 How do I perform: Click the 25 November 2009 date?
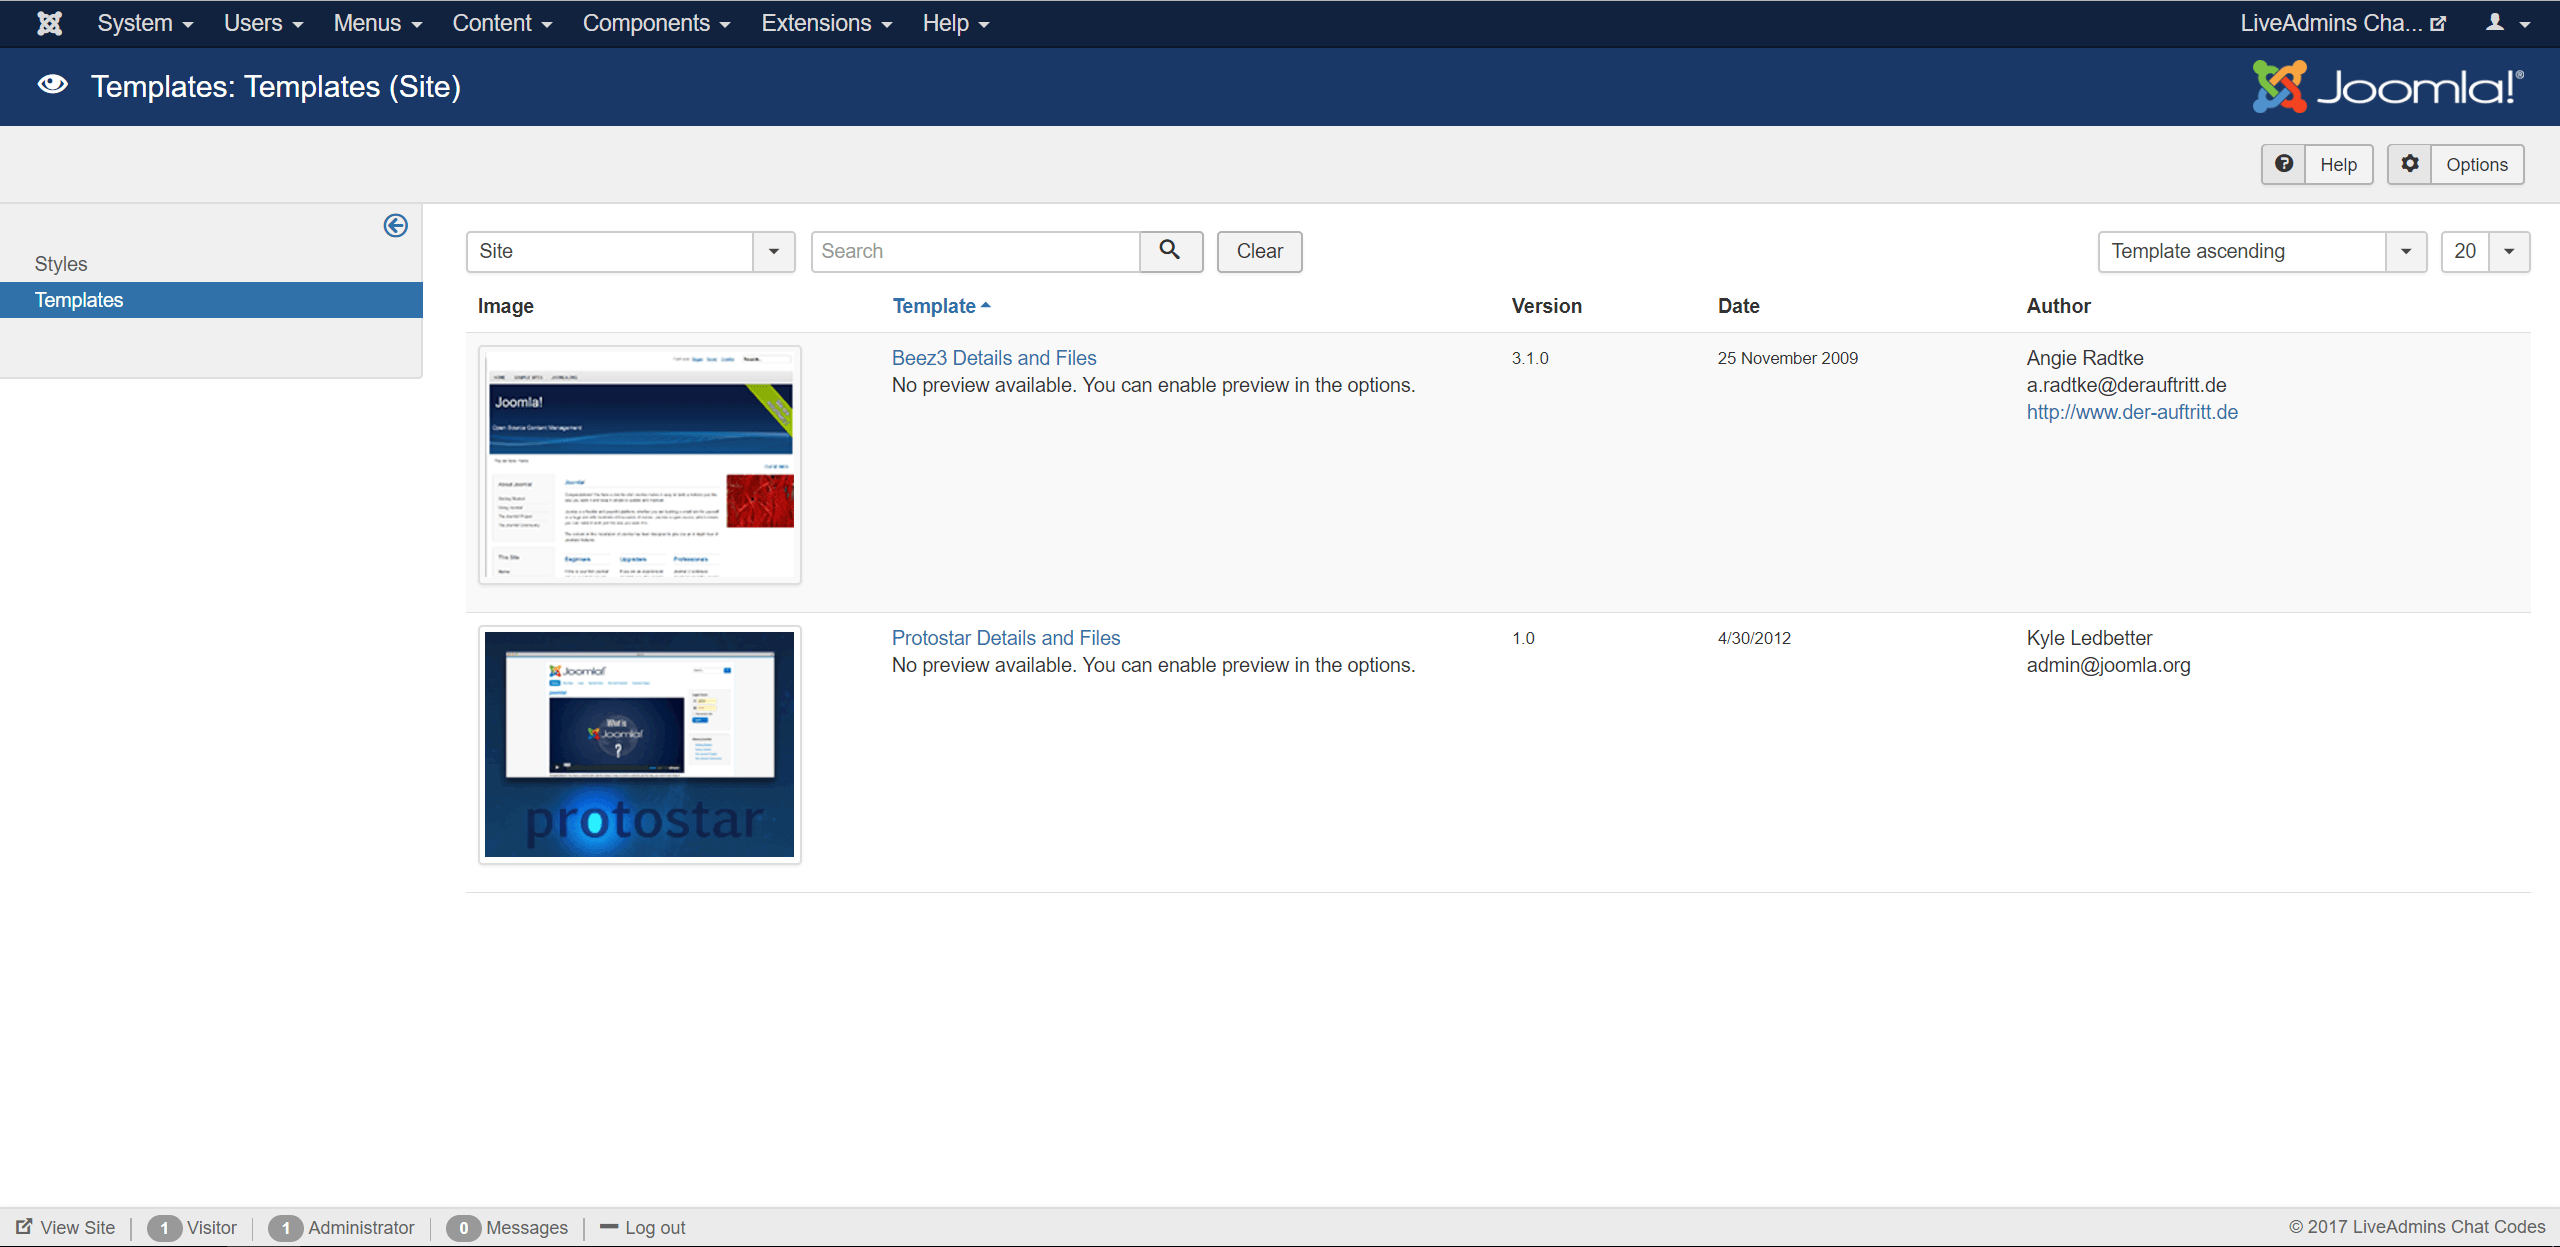point(1788,358)
